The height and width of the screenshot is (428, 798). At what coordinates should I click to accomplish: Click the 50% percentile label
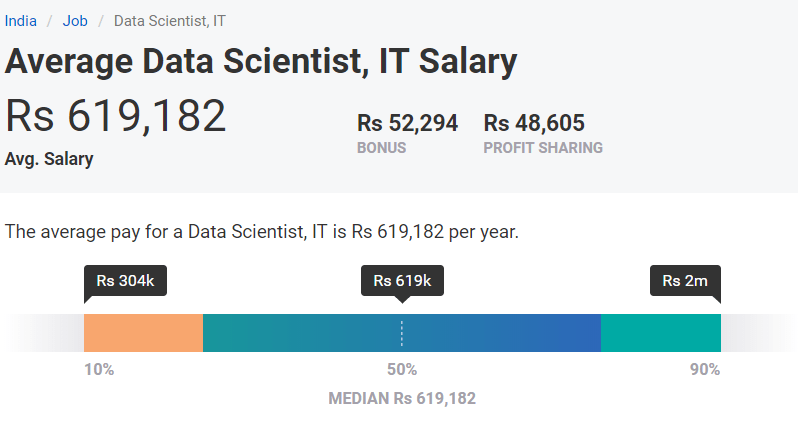[402, 369]
